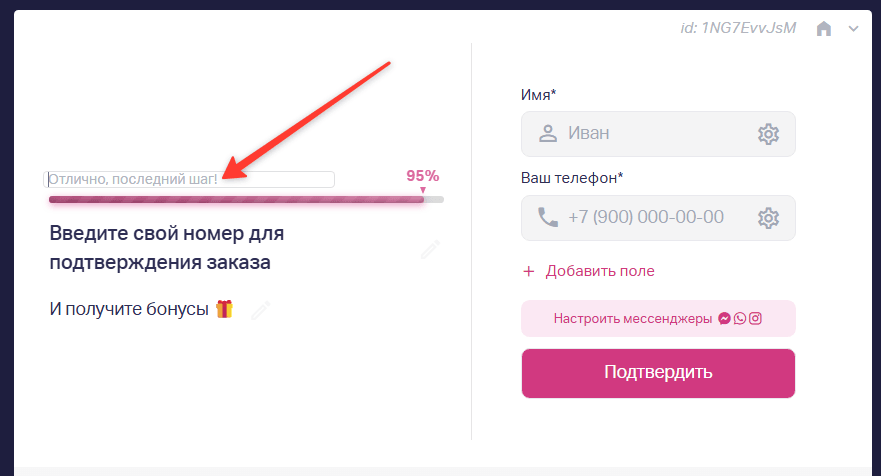The image size is (881, 476).
Task: Open settings gear for the Имя field
Action: 768,134
